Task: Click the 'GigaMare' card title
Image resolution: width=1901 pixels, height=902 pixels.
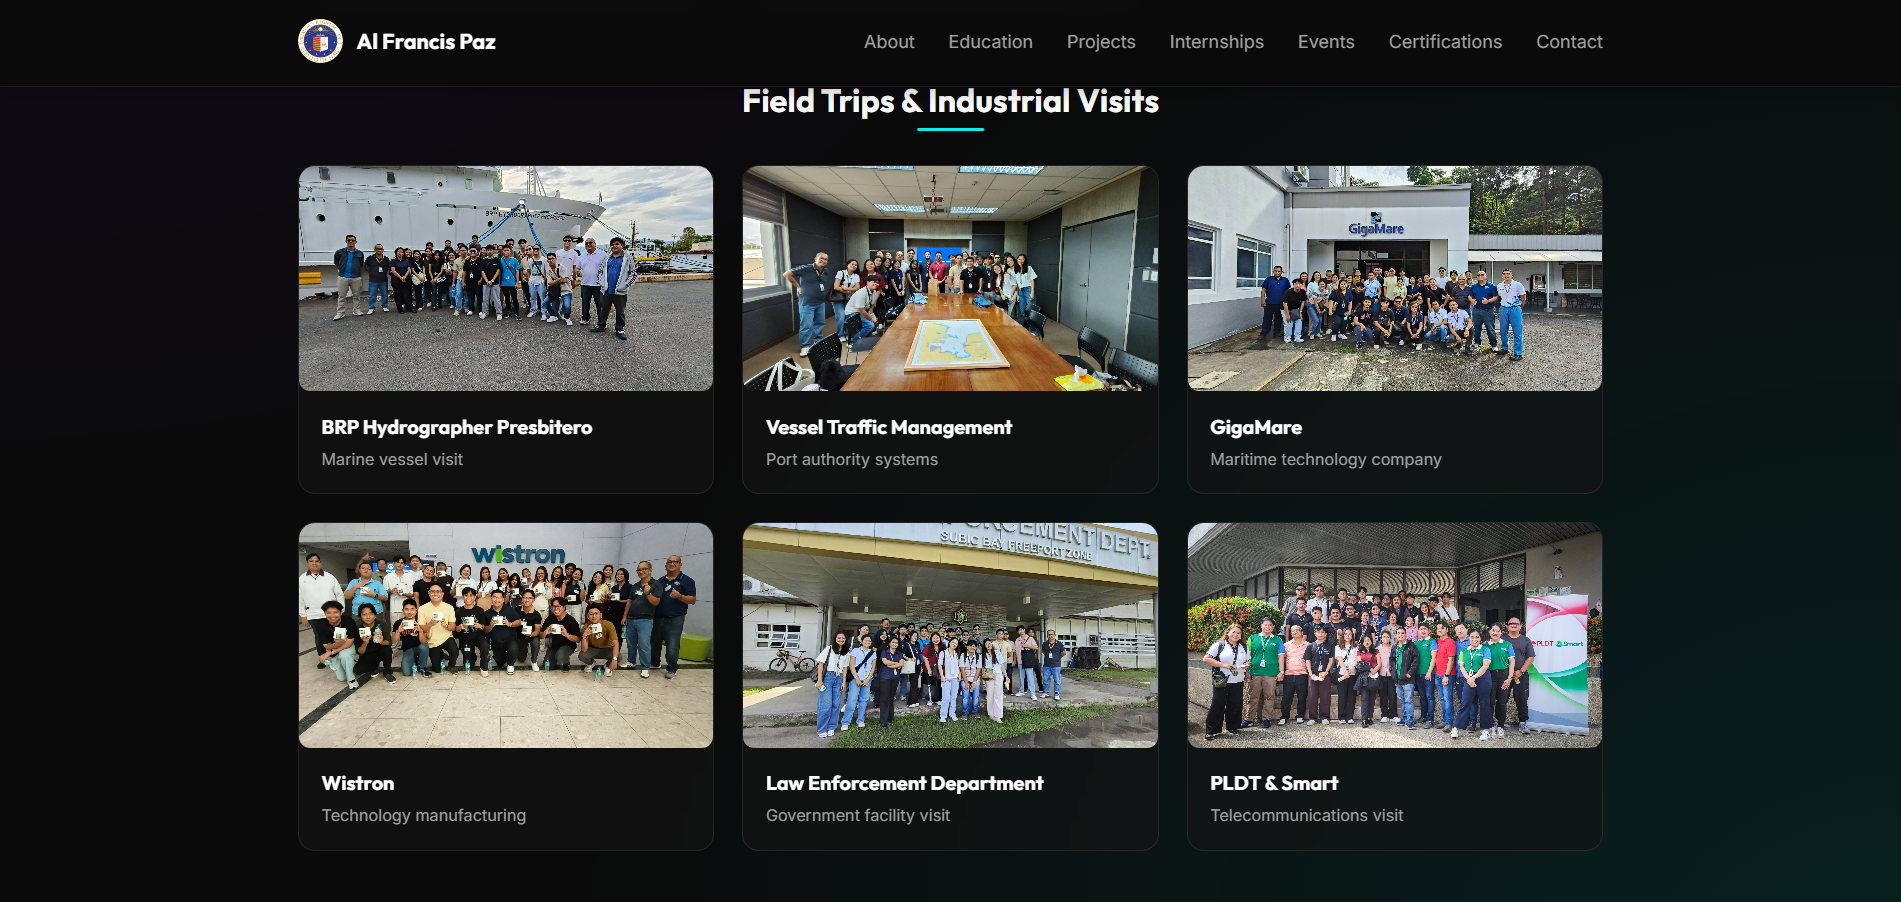Action: pyautogui.click(x=1256, y=427)
